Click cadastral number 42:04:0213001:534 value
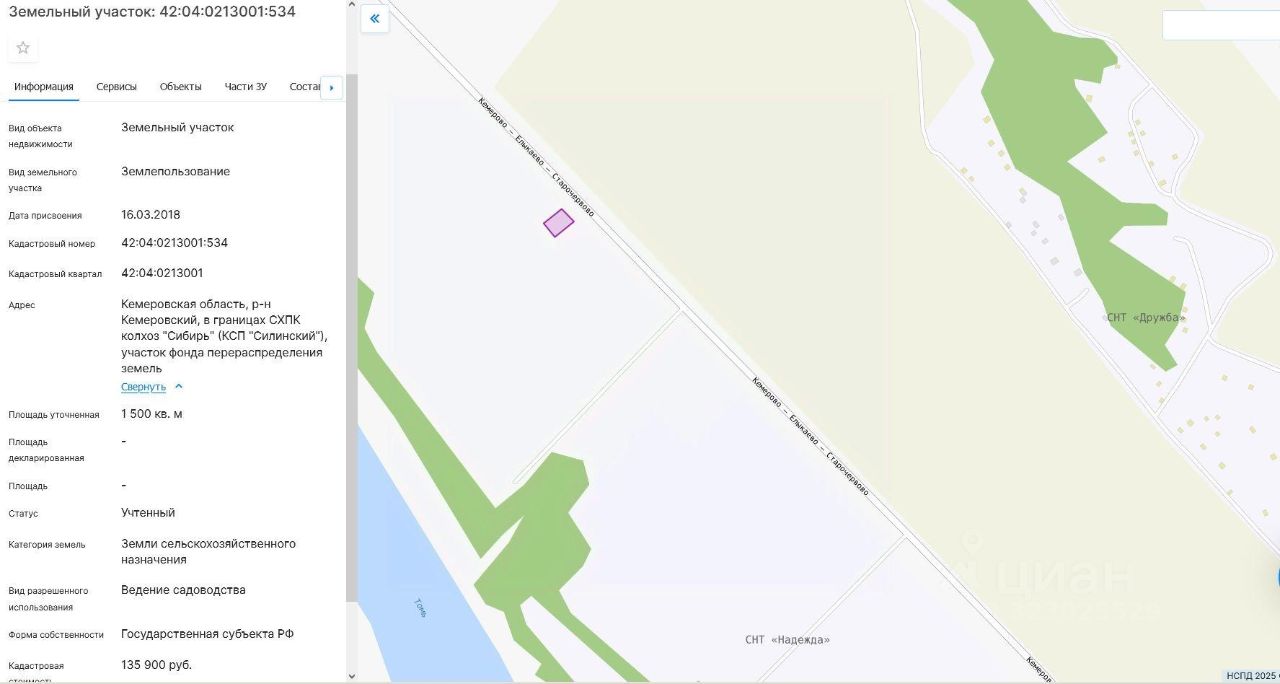1280x684 pixels. (x=175, y=243)
